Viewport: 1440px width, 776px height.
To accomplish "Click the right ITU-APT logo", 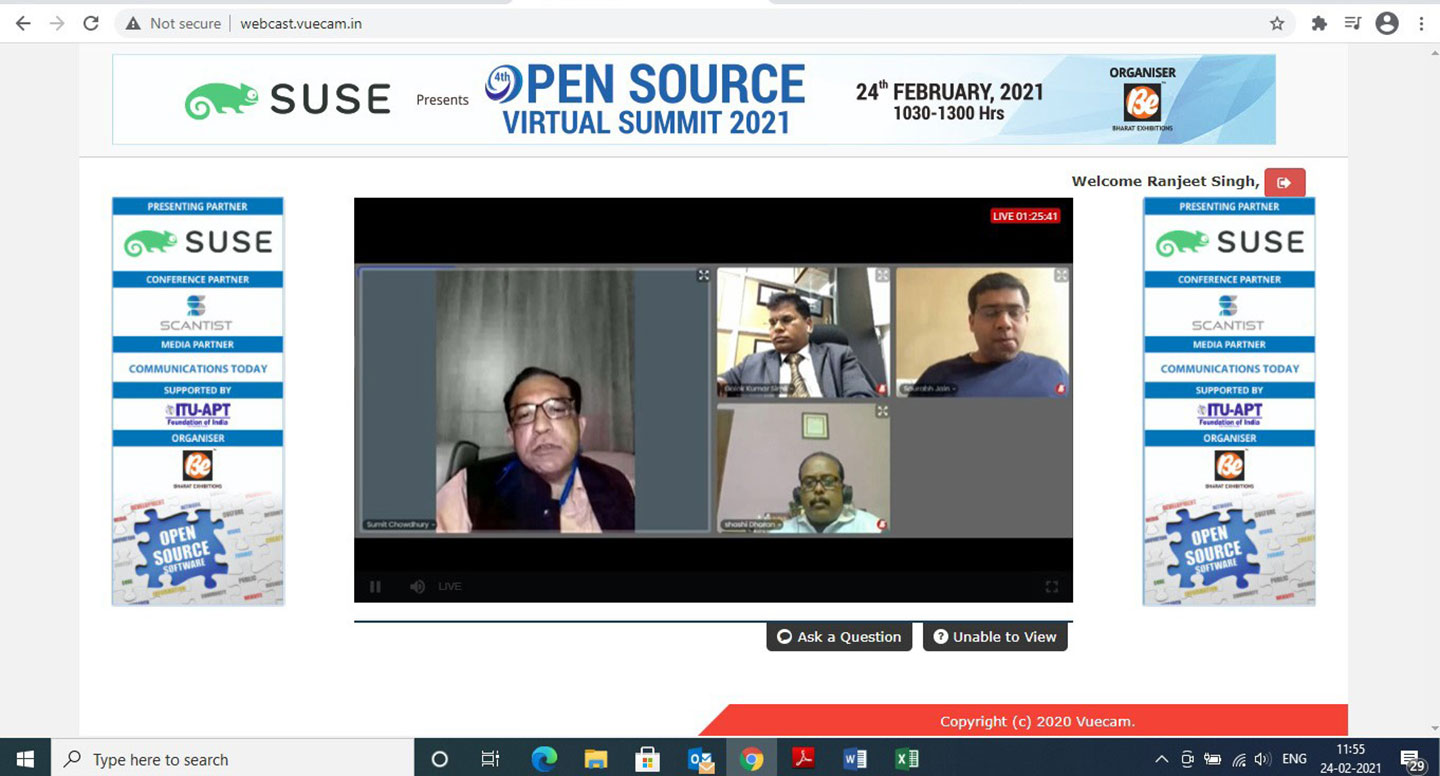I will (x=1229, y=413).
